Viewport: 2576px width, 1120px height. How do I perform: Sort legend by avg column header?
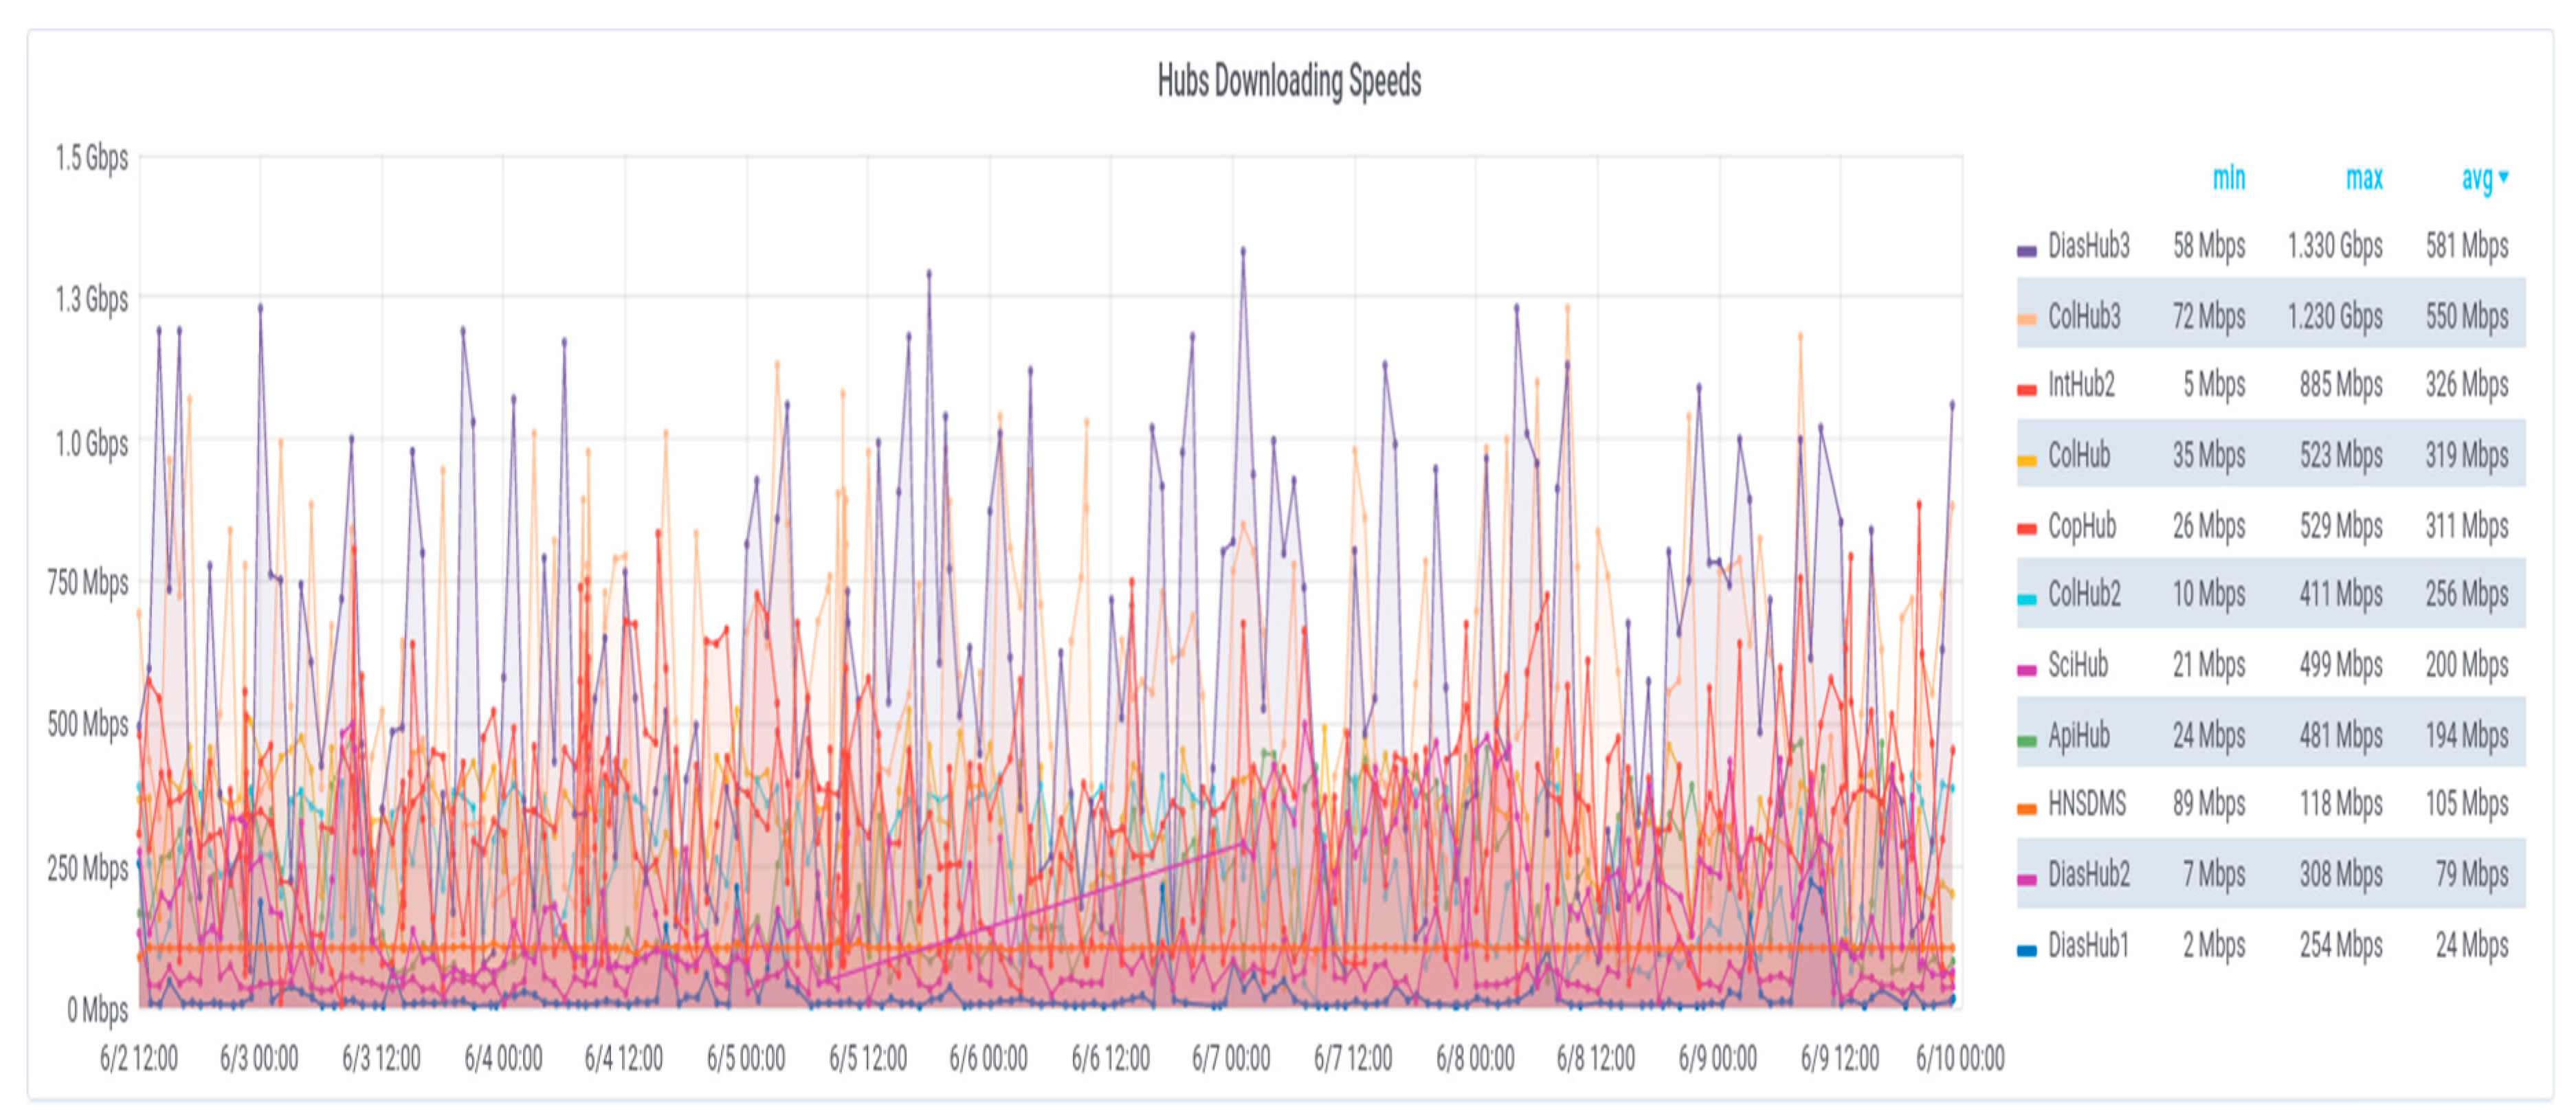tap(2477, 178)
